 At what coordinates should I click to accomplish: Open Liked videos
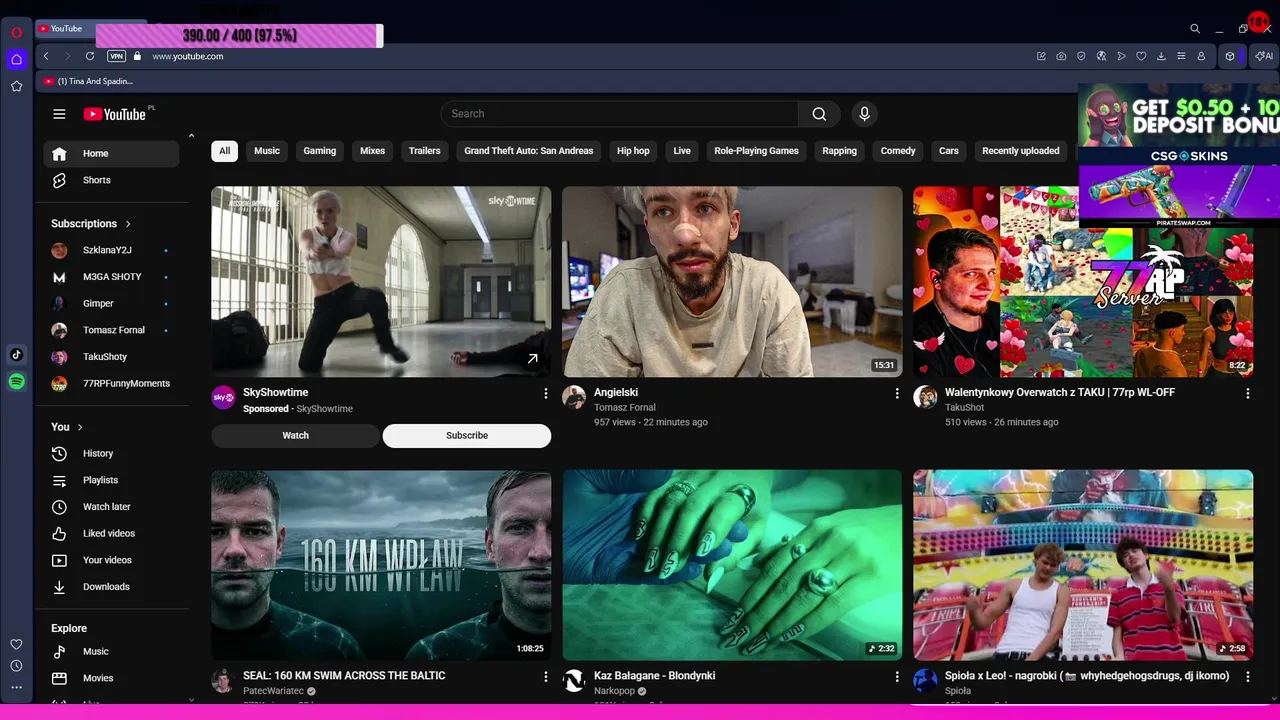tap(111, 534)
